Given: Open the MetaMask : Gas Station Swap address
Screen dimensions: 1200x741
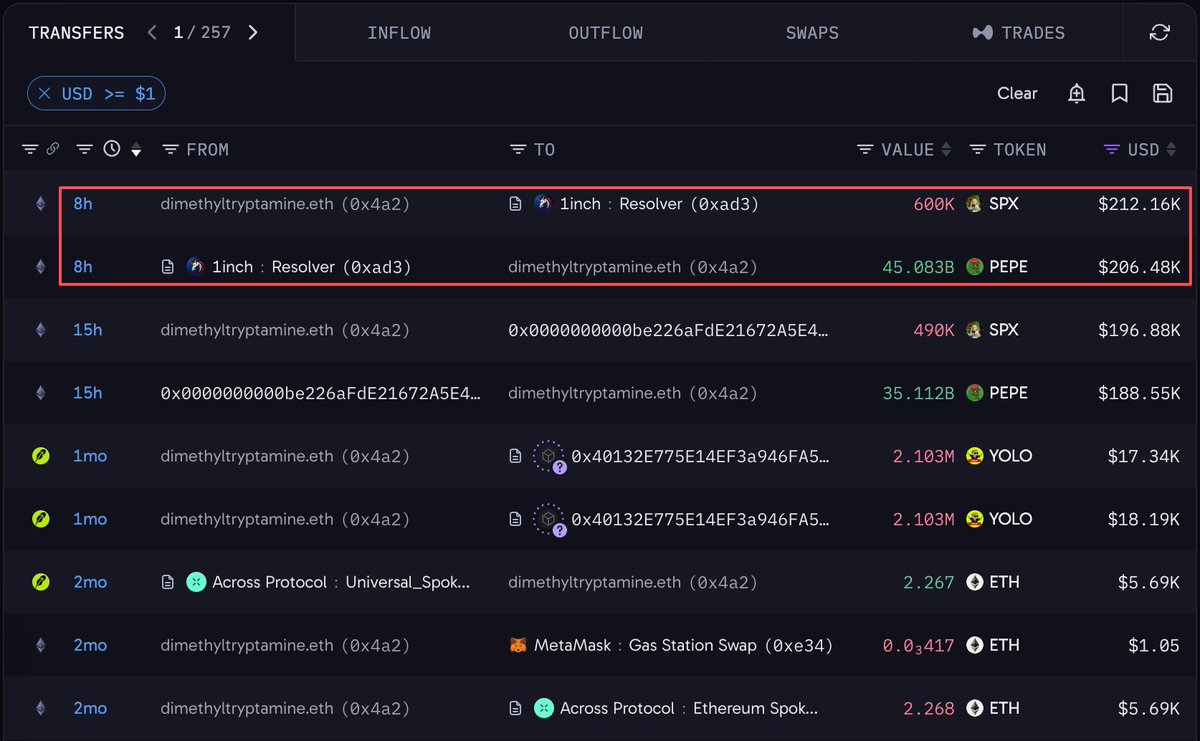Looking at the screenshot, I should click(x=683, y=645).
